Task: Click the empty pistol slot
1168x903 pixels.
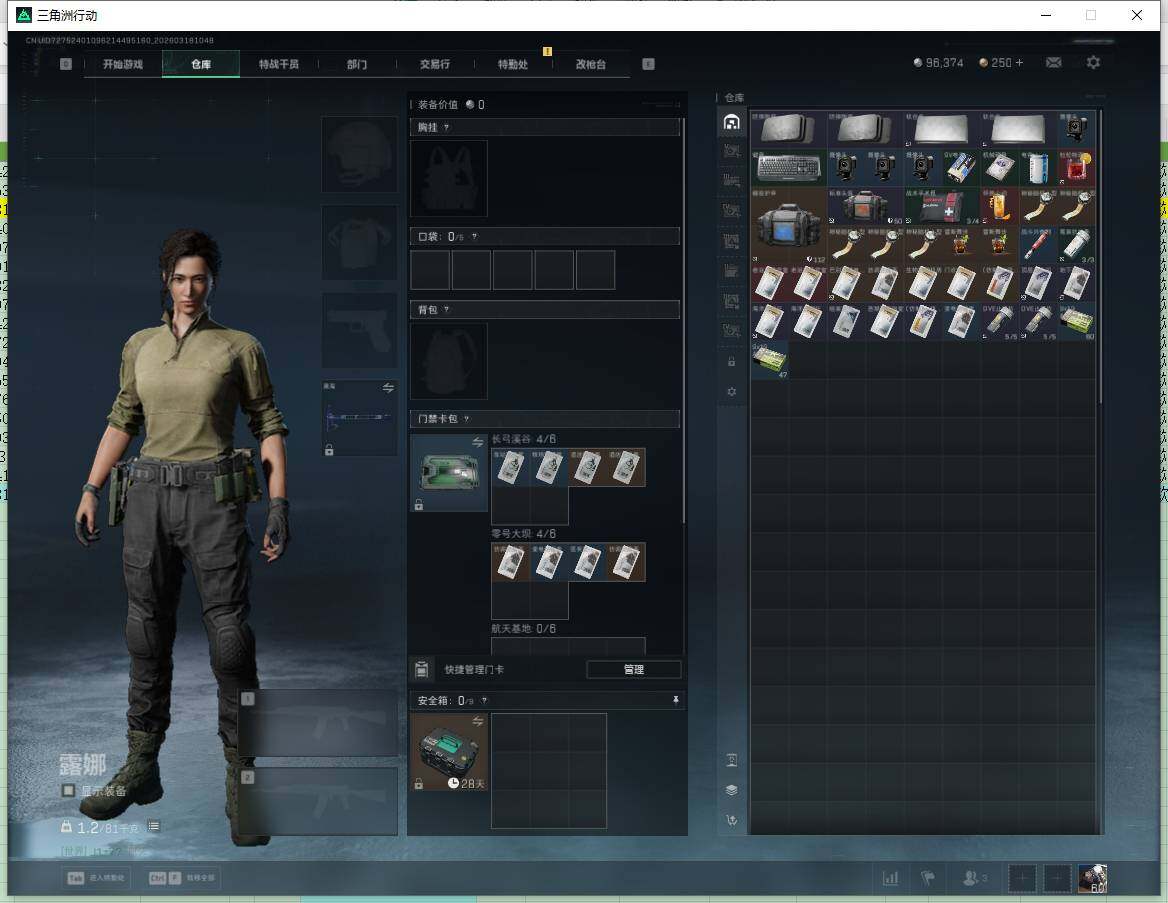Action: pos(359,330)
